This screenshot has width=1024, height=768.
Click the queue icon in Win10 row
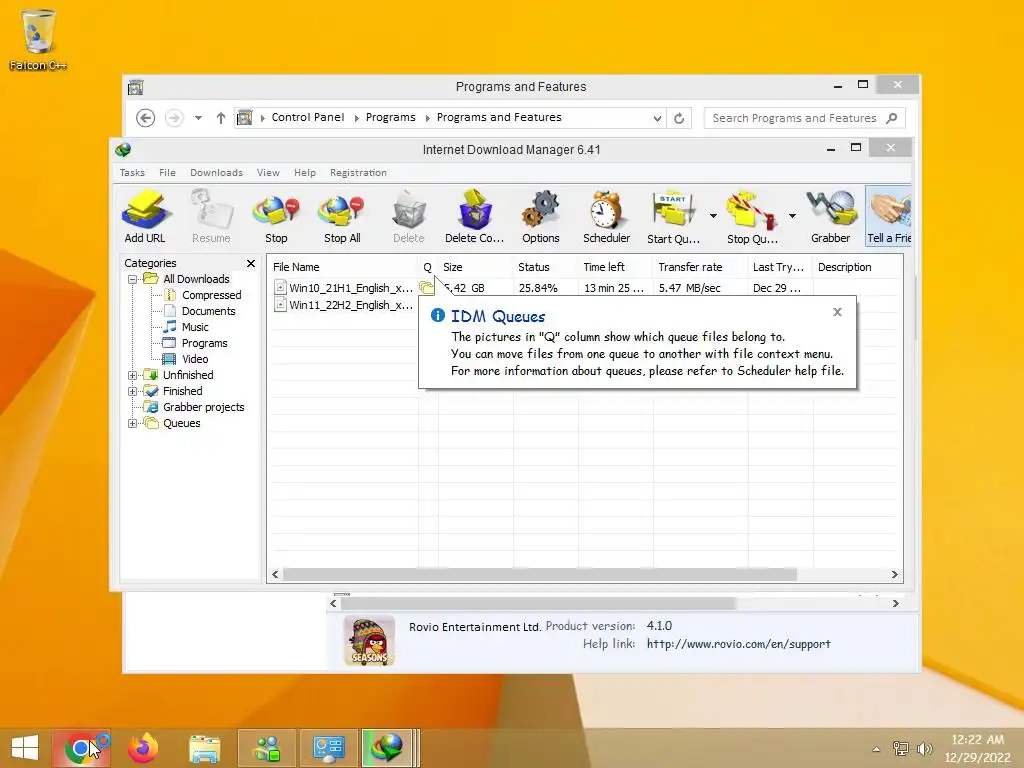point(426,287)
